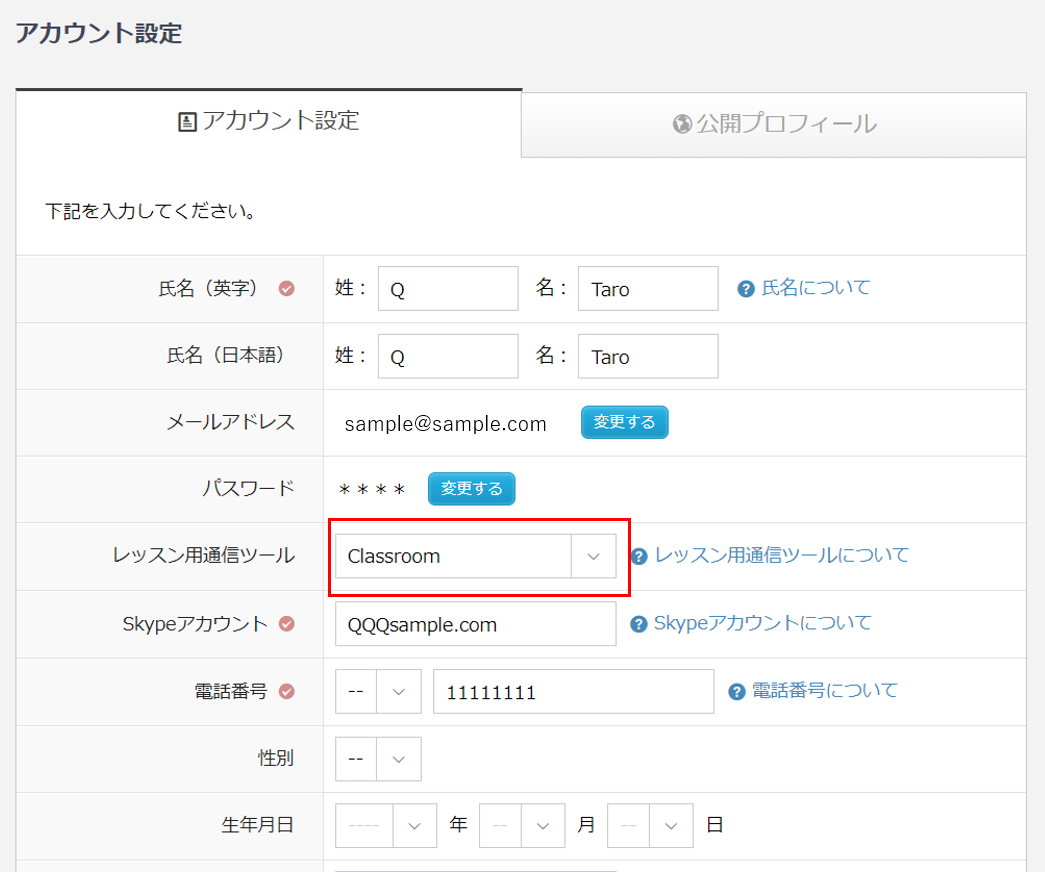This screenshot has height=872, width=1045.
Task: Click the help icon beside Skypeアカウントについて
Action: [x=639, y=624]
